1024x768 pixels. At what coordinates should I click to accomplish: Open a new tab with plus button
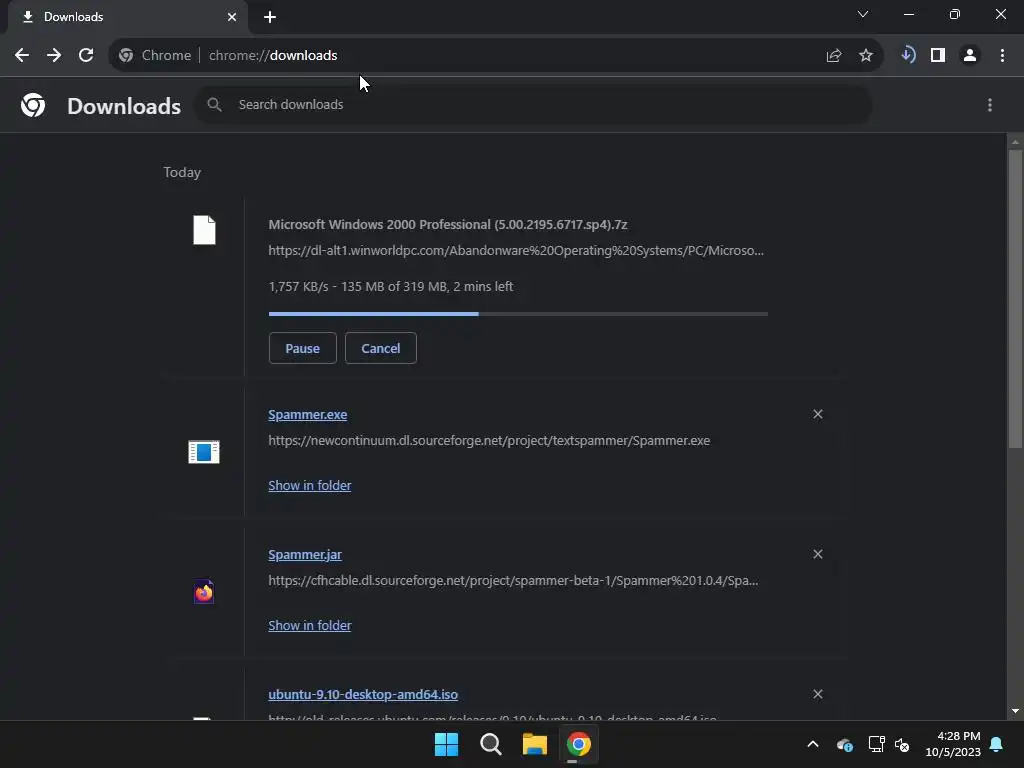click(270, 17)
